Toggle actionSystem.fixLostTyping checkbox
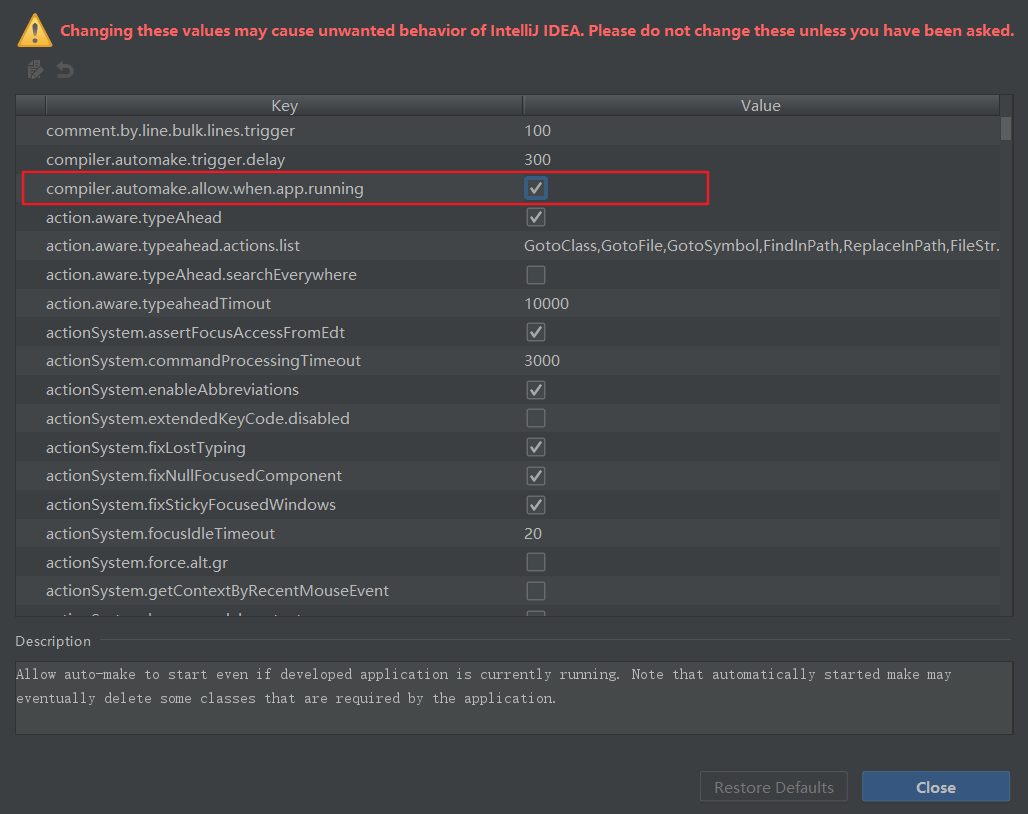The width and height of the screenshot is (1028, 814). 536,447
